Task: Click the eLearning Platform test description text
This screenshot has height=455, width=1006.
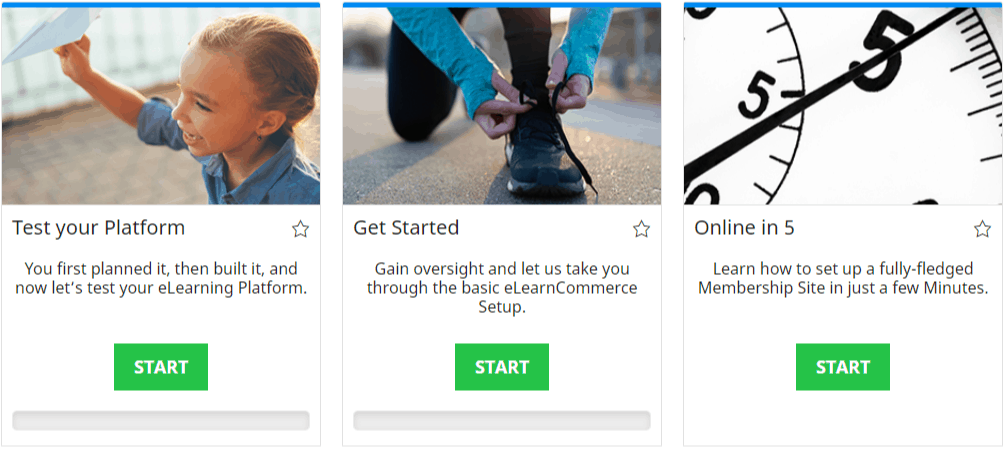Action: coord(161,279)
